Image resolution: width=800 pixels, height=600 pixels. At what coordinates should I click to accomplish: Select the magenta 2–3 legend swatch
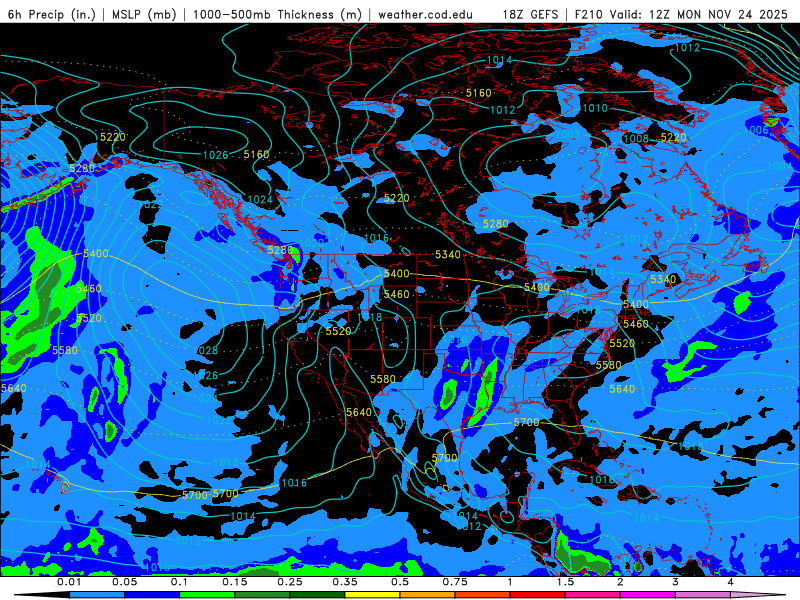point(648,595)
